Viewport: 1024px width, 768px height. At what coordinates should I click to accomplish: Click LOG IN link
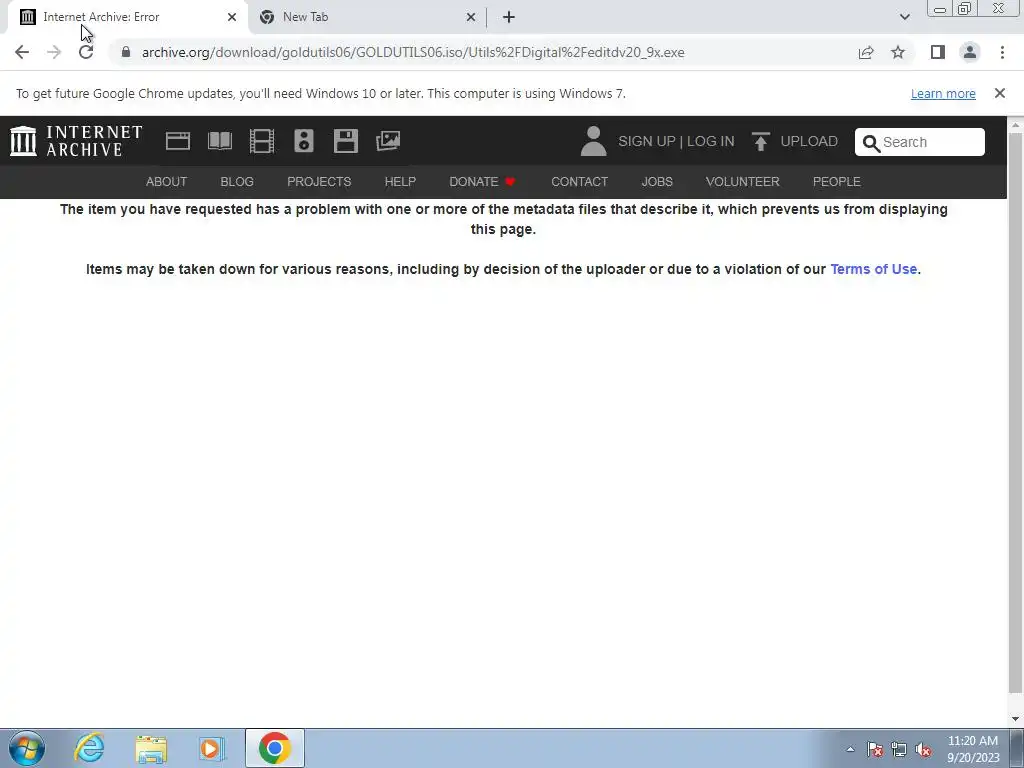coord(711,141)
